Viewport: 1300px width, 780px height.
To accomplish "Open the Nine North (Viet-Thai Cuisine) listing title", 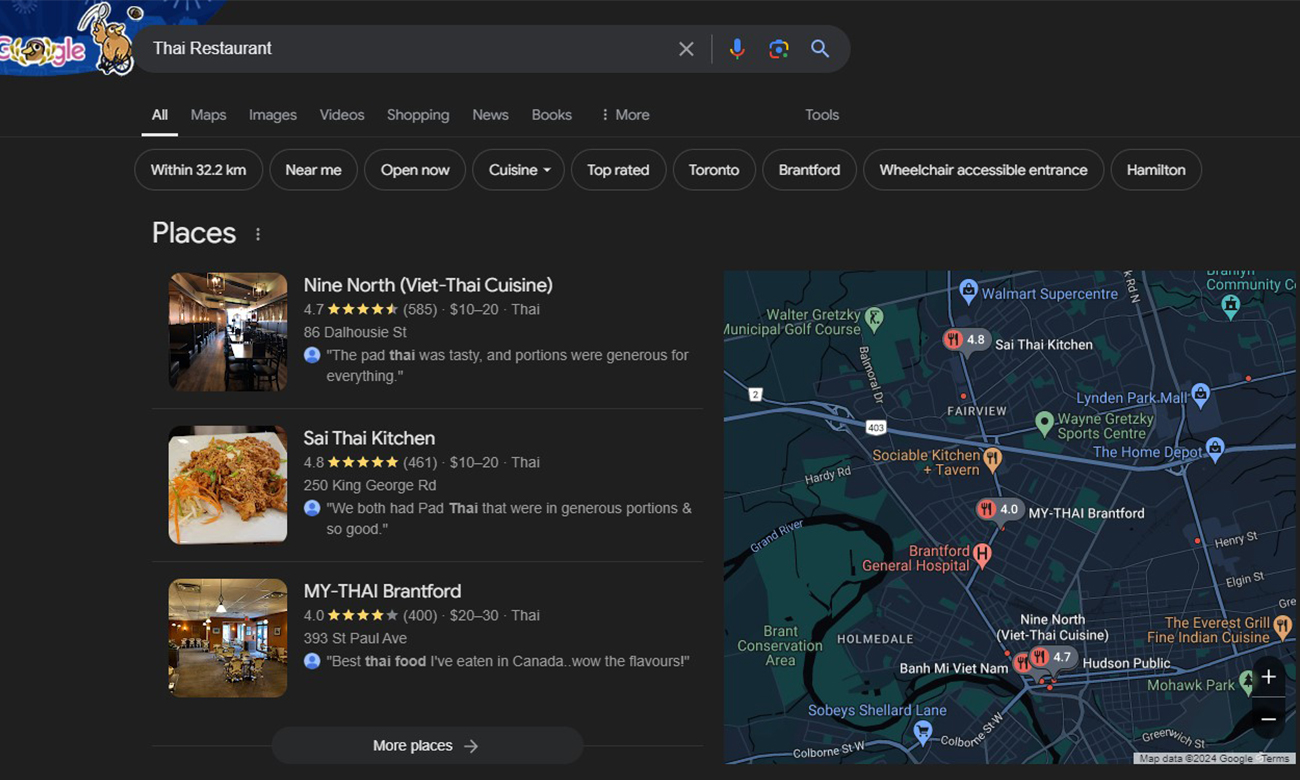I will click(428, 285).
